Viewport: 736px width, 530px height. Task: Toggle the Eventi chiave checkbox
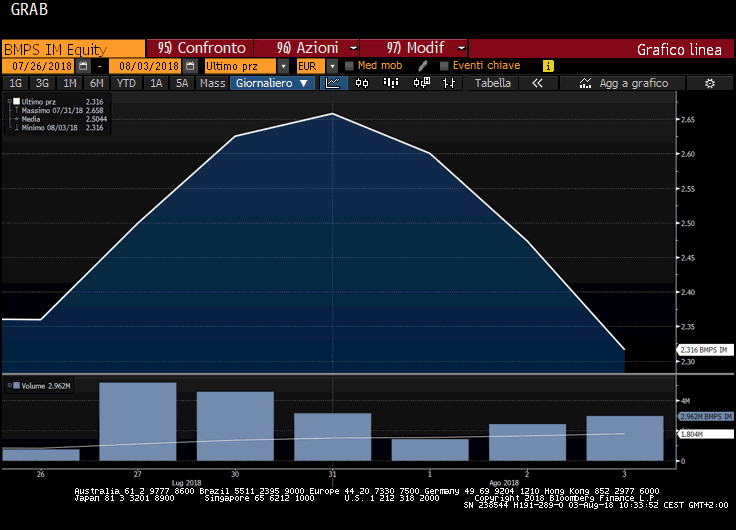point(443,66)
